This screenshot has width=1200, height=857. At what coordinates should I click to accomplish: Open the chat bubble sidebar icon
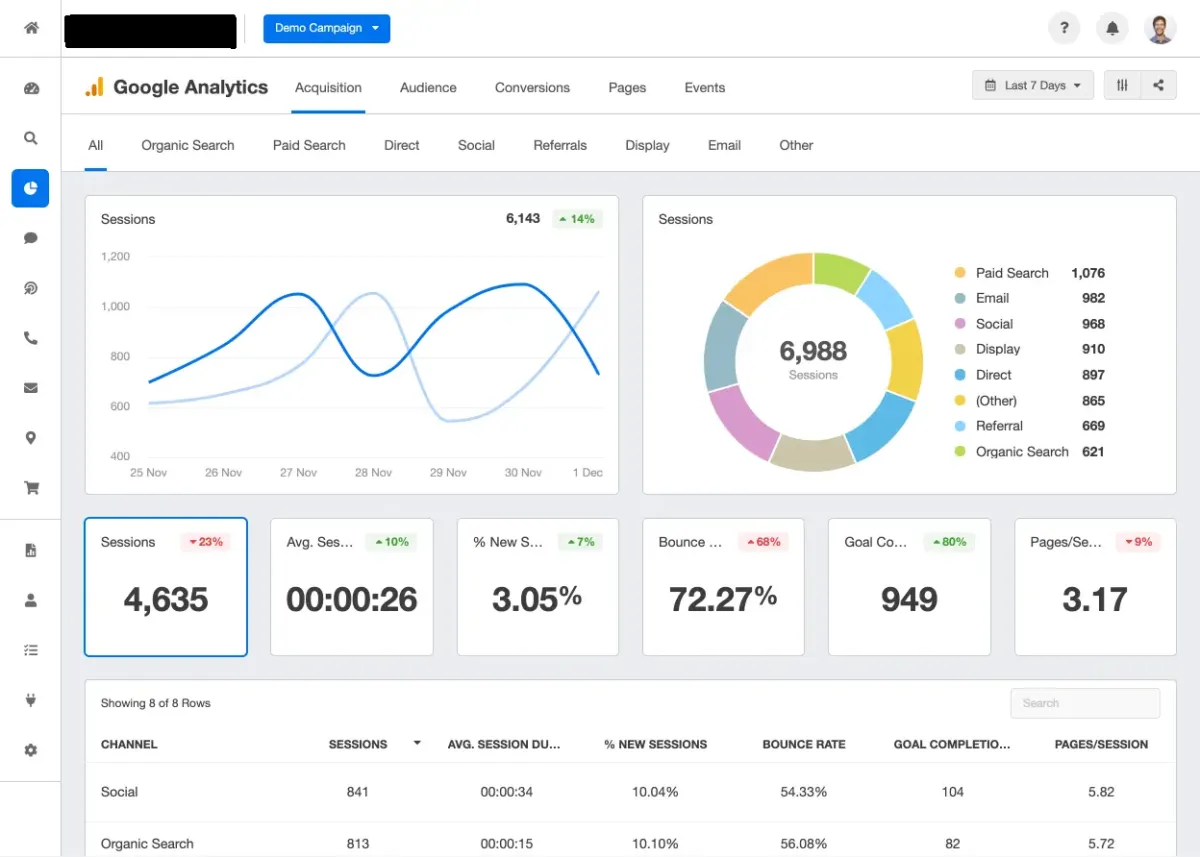[31, 238]
